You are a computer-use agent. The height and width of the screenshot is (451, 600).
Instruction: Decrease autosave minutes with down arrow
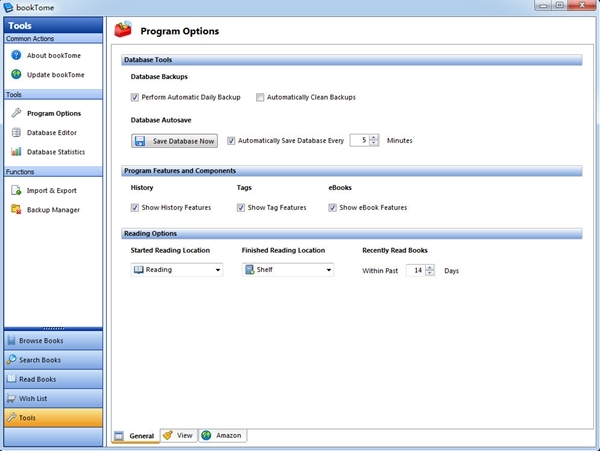374,143
